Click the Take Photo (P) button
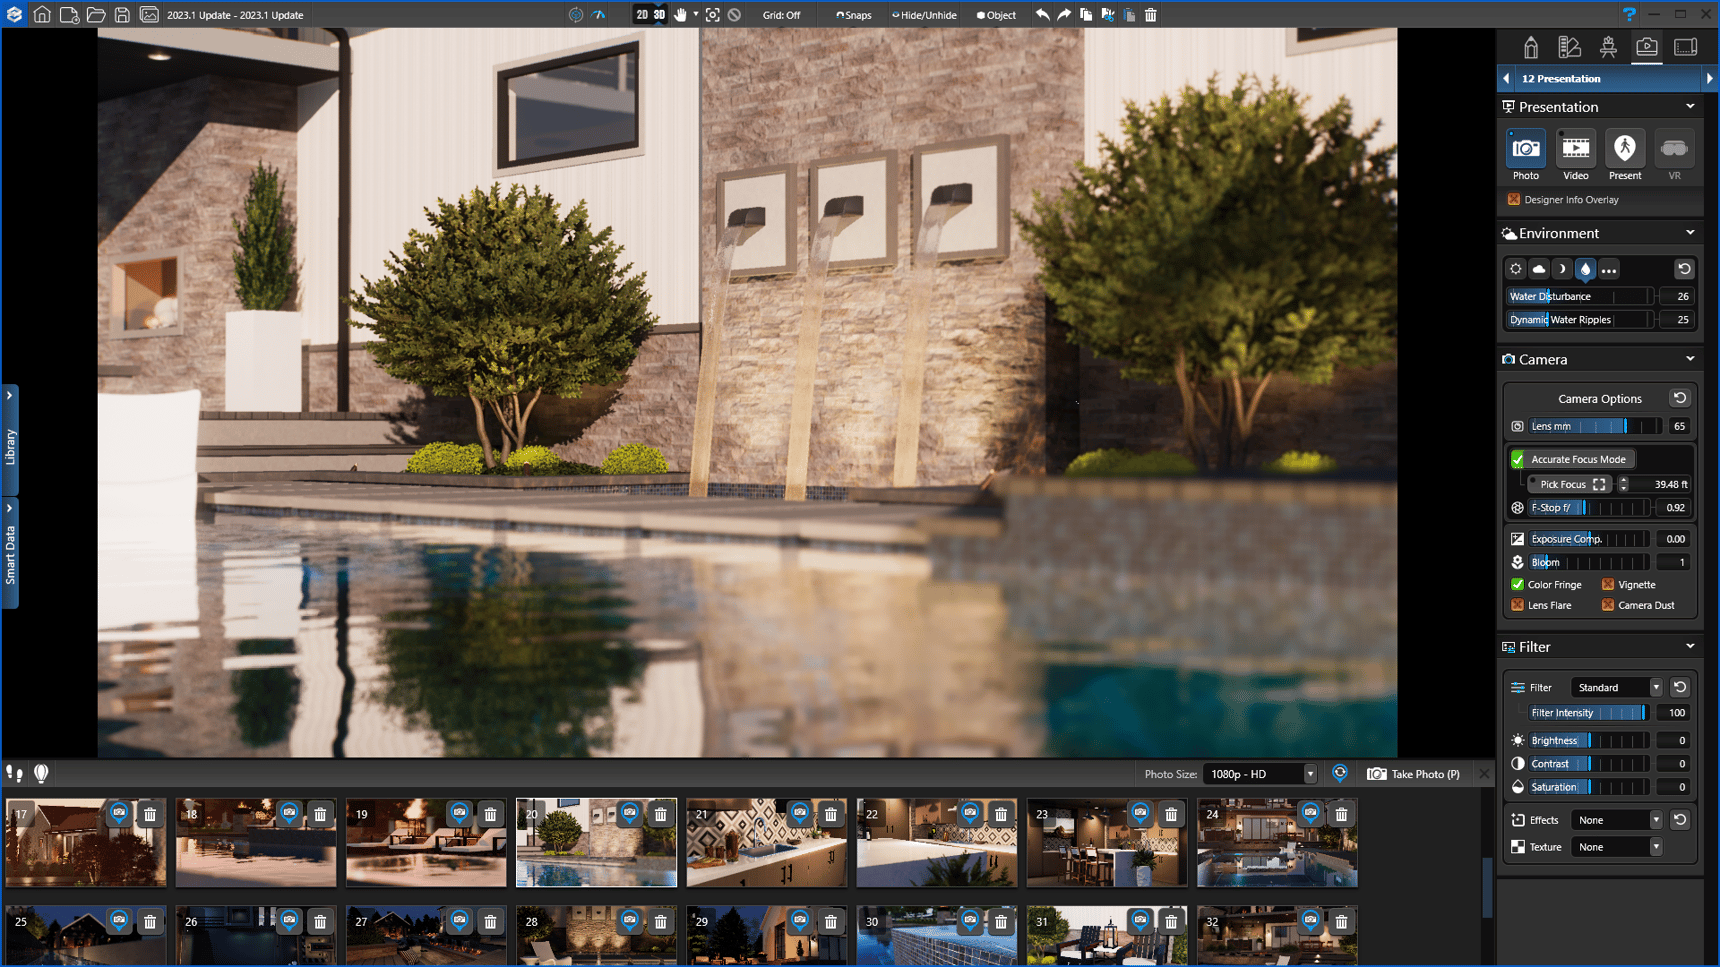This screenshot has width=1720, height=967. [1414, 774]
